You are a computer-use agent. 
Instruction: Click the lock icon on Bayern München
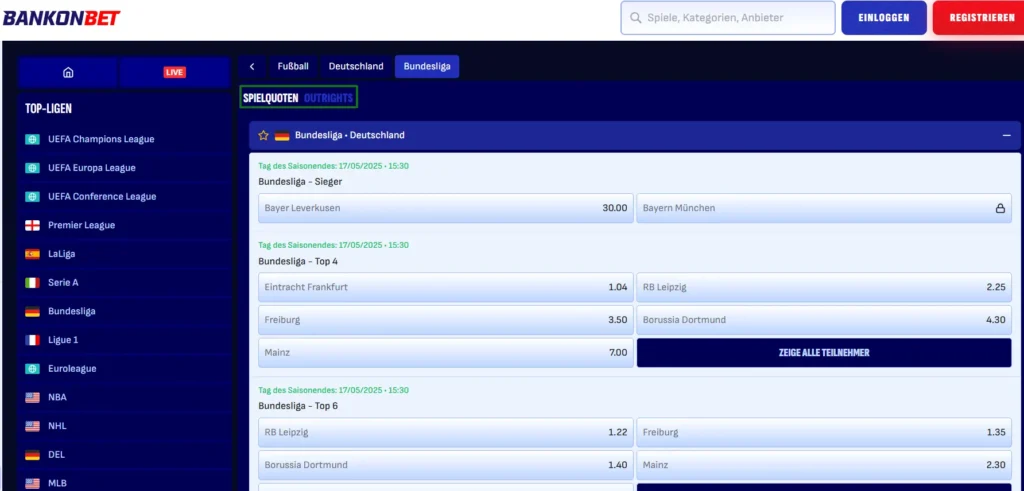tap(1000, 208)
